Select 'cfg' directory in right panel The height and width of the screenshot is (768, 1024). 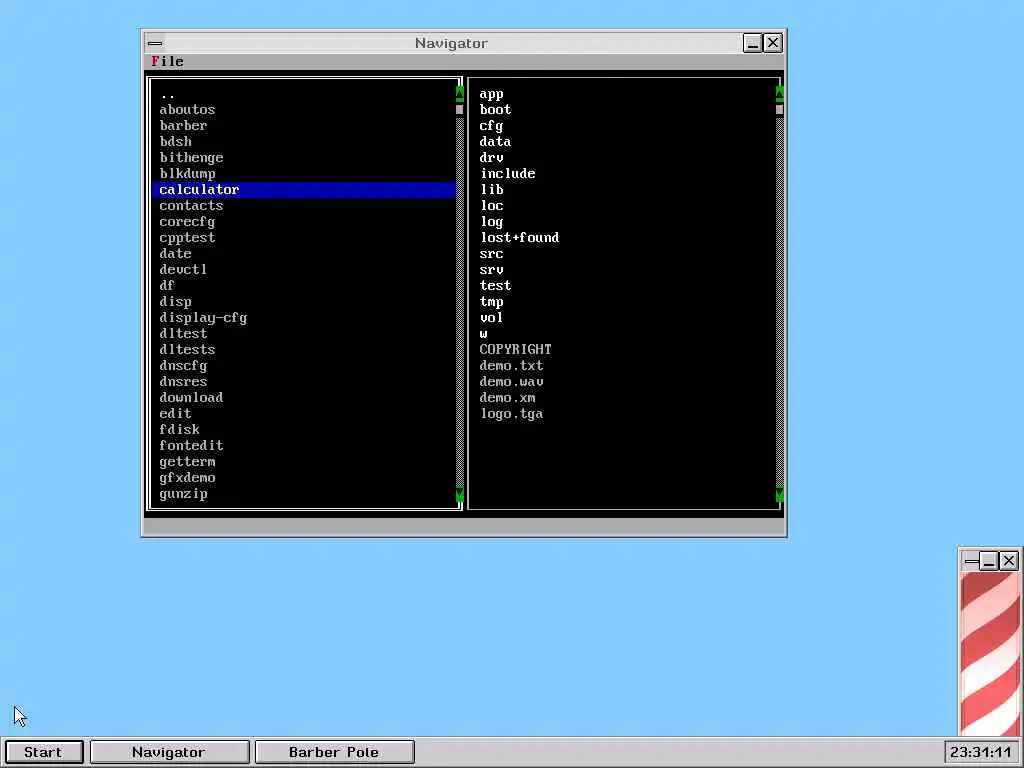coord(624,125)
